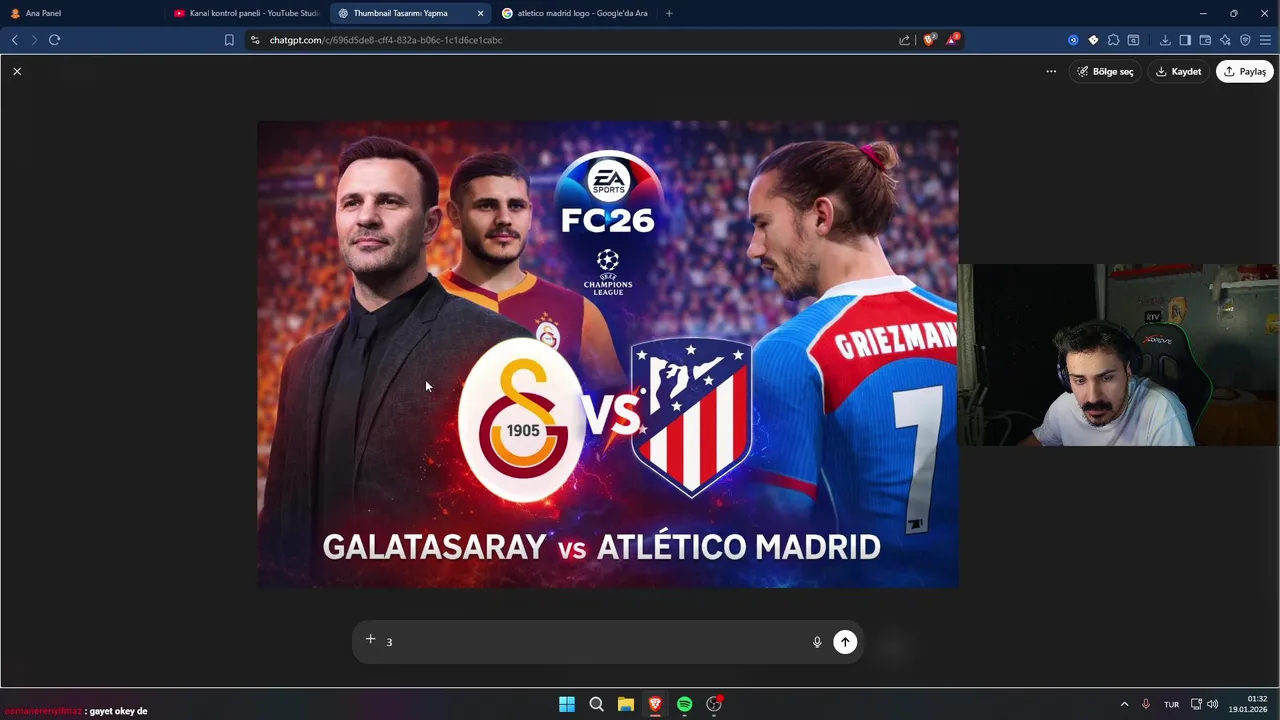Open File Explorer from the taskbar
1280x720 pixels.
626,704
